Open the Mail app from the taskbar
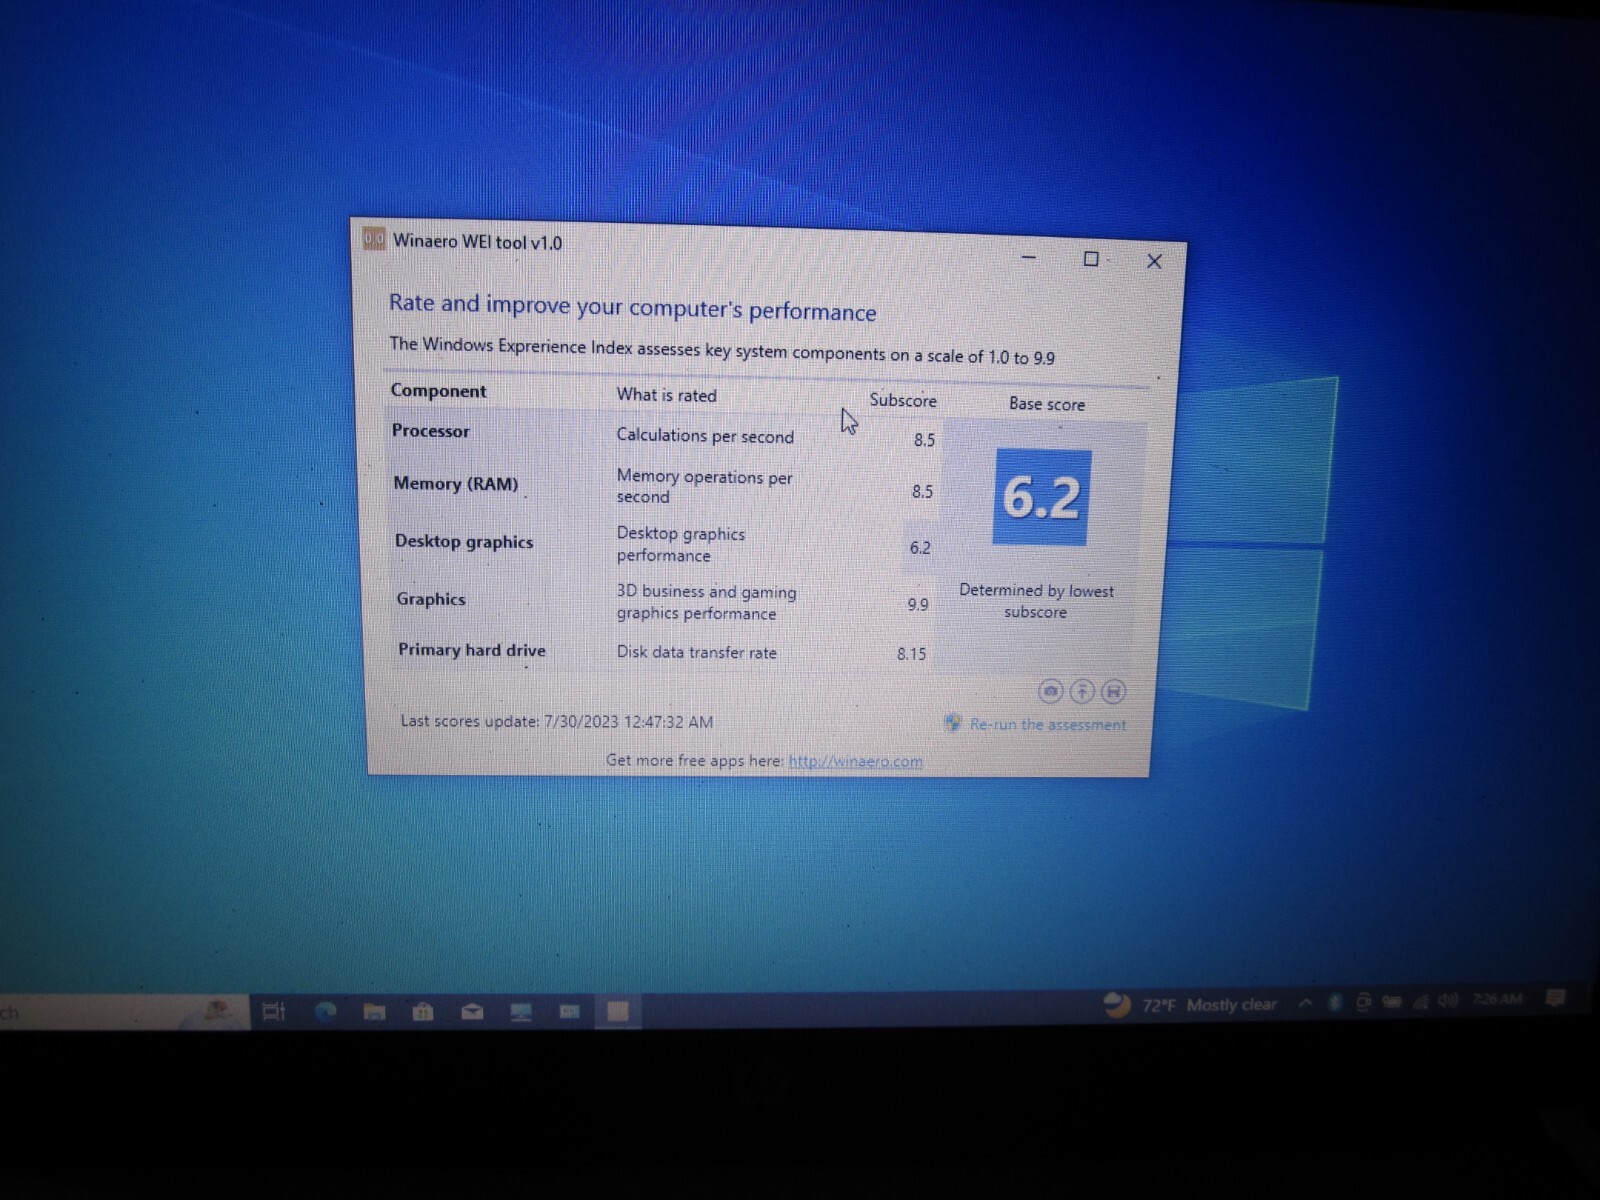This screenshot has height=1200, width=1600. [x=472, y=1012]
